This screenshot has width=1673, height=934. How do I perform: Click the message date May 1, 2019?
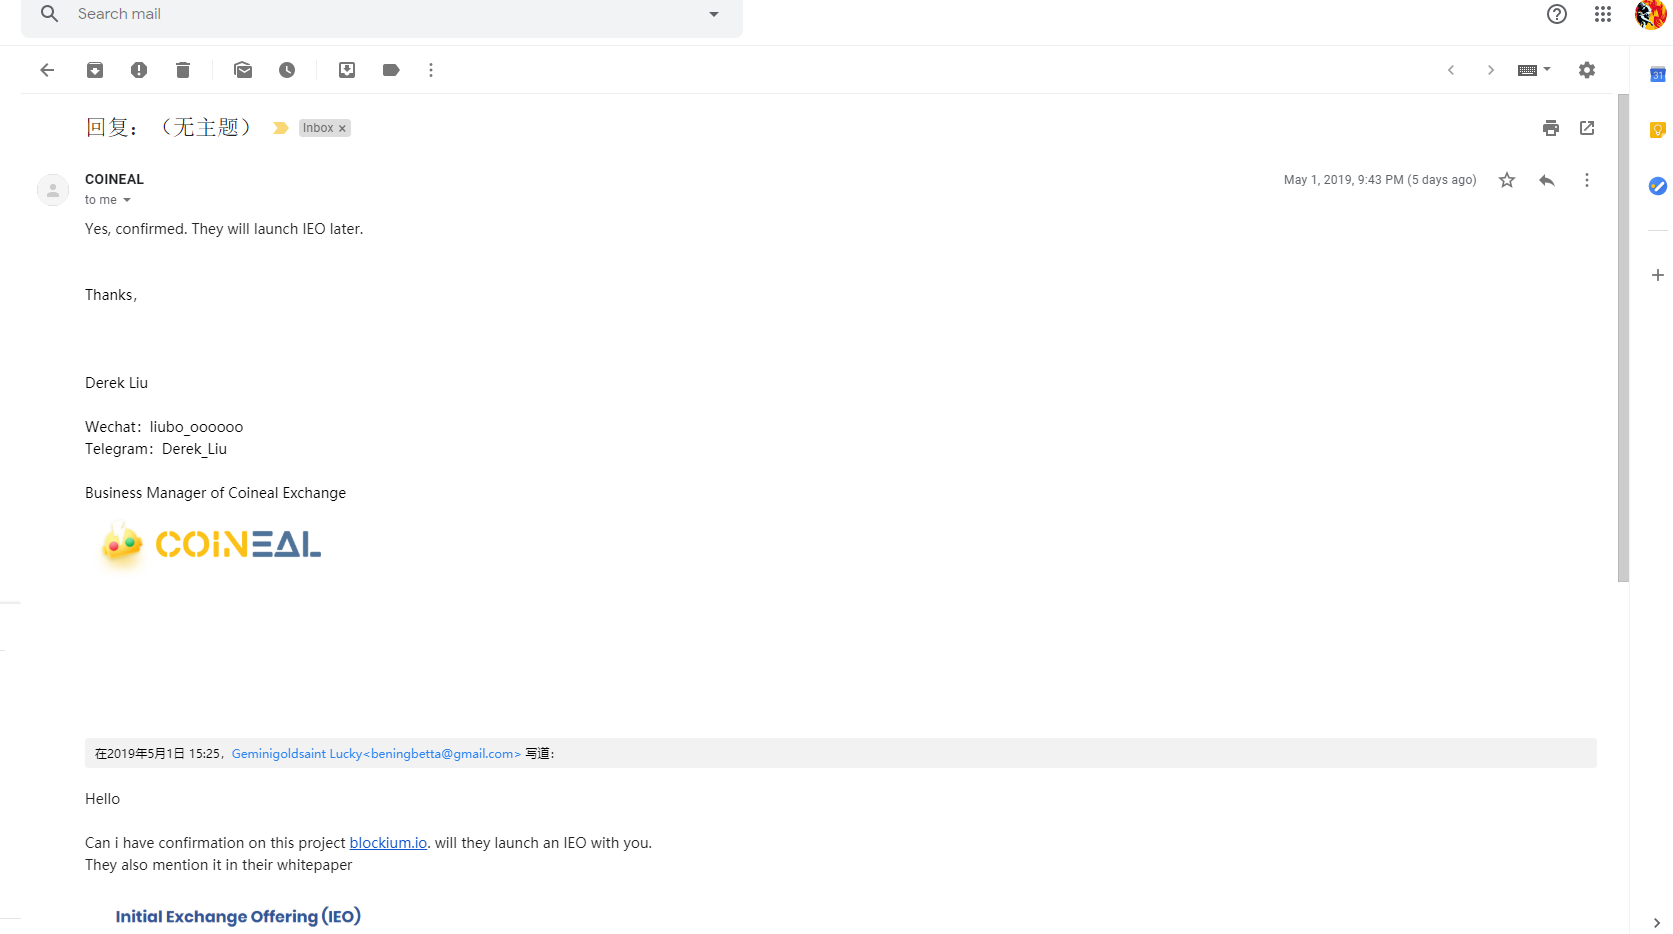[x=1380, y=180]
